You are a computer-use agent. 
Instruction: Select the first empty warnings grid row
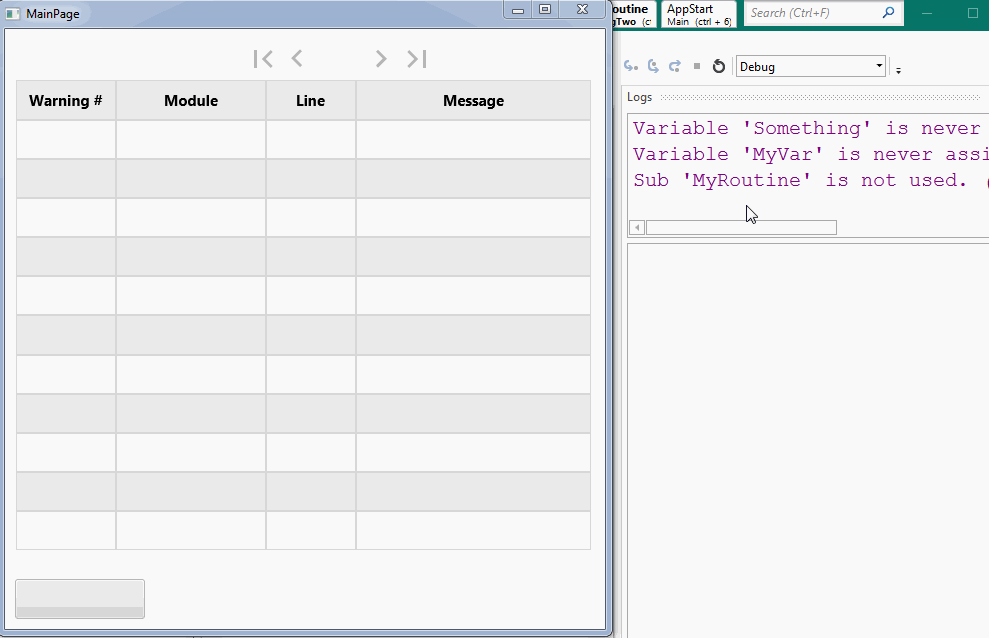(x=300, y=139)
